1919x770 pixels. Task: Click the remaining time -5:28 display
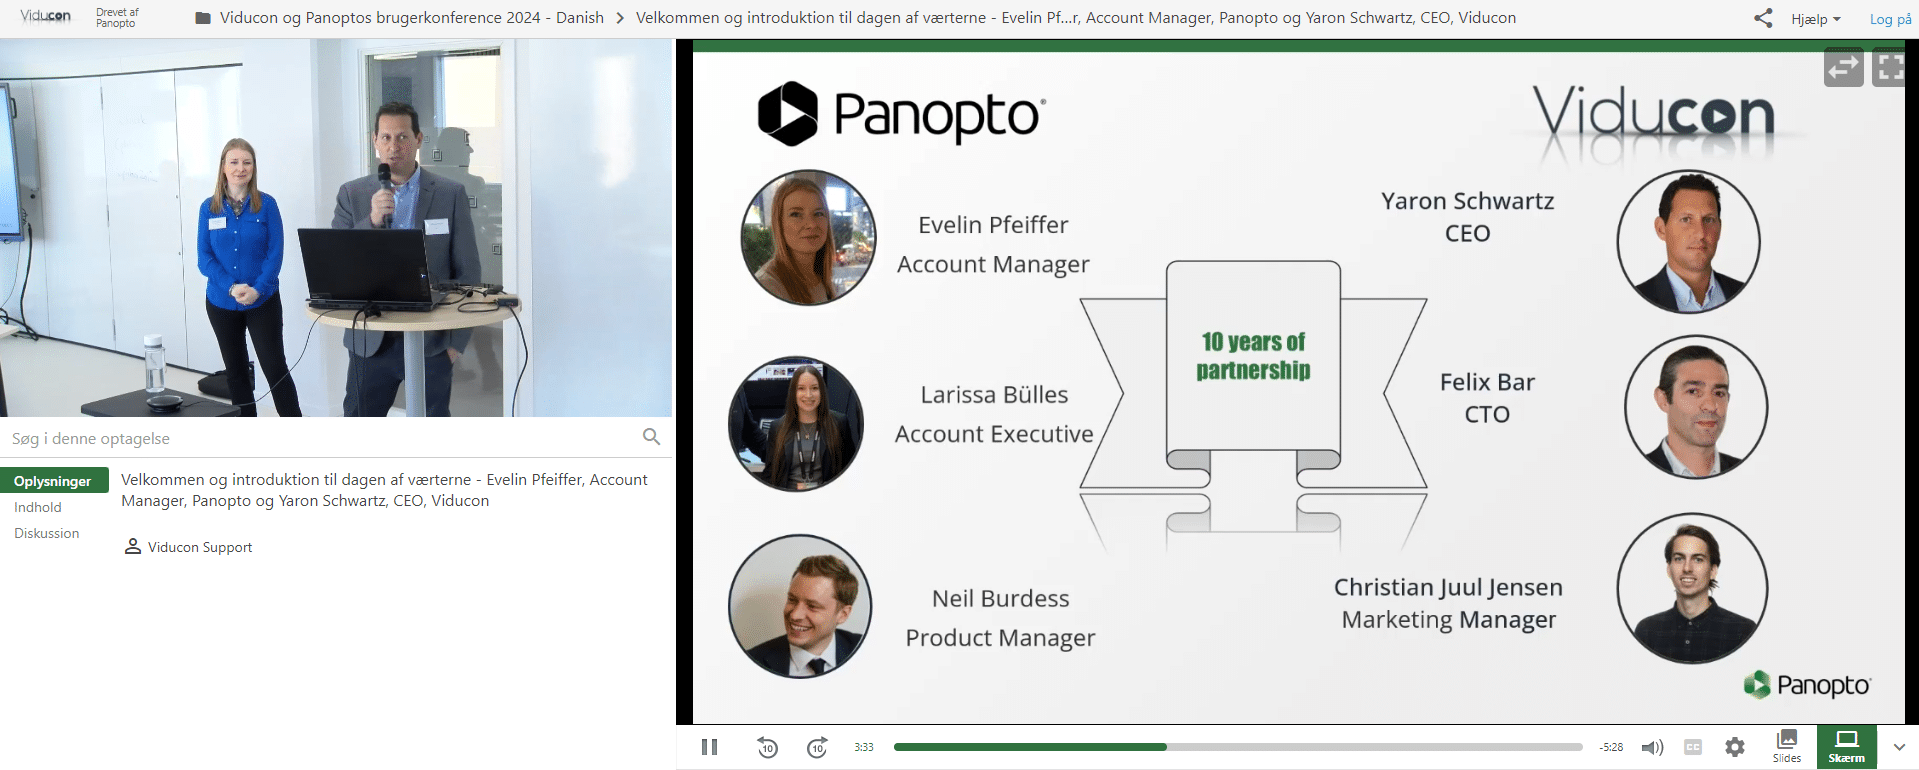pyautogui.click(x=1611, y=747)
